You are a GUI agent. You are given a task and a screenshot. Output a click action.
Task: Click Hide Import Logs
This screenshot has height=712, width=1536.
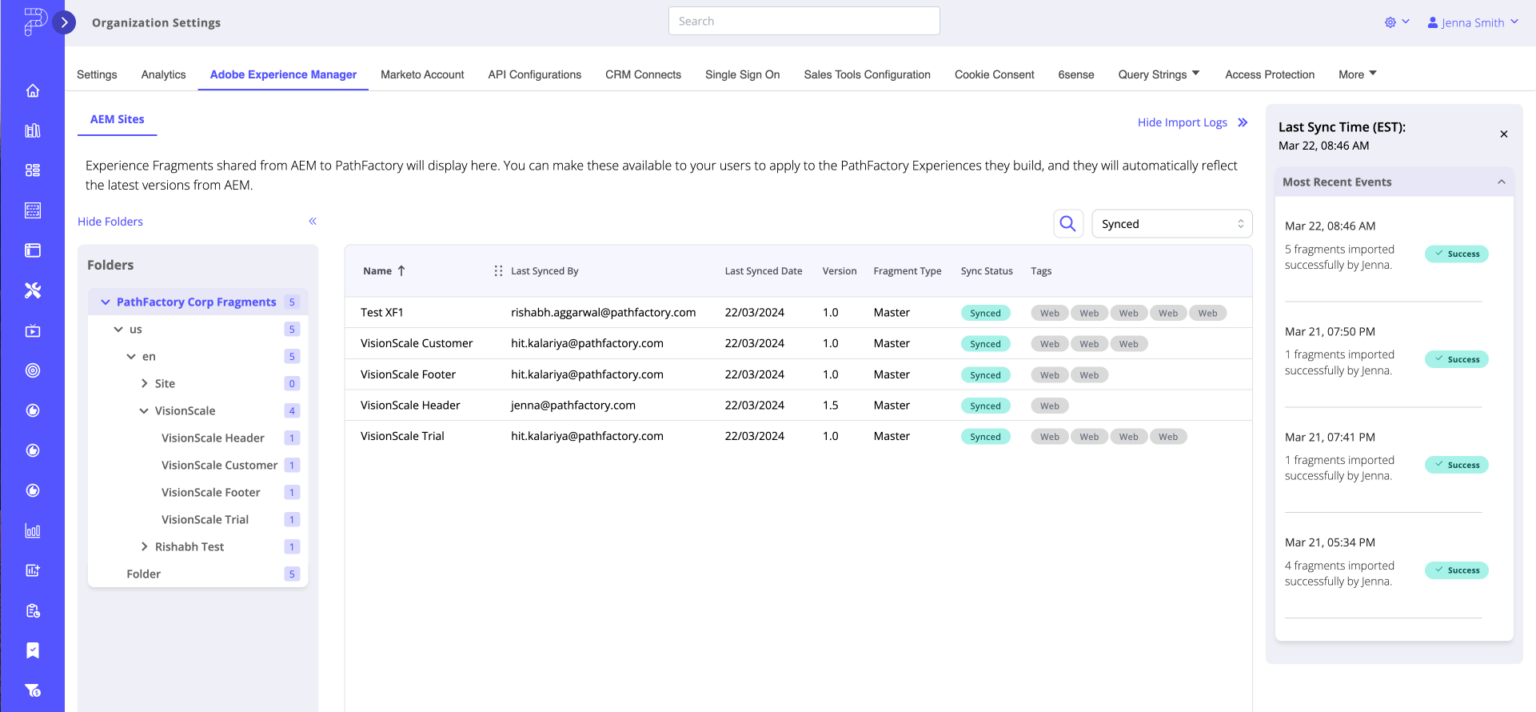(1182, 122)
